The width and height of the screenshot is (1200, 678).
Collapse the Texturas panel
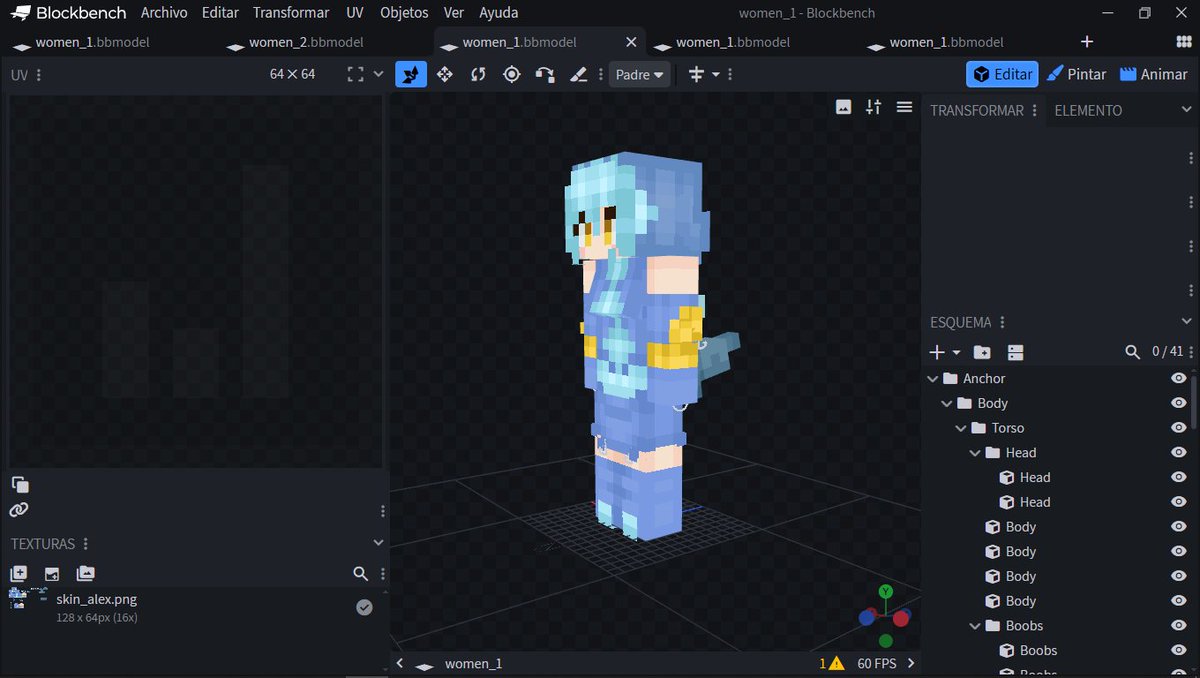(378, 543)
